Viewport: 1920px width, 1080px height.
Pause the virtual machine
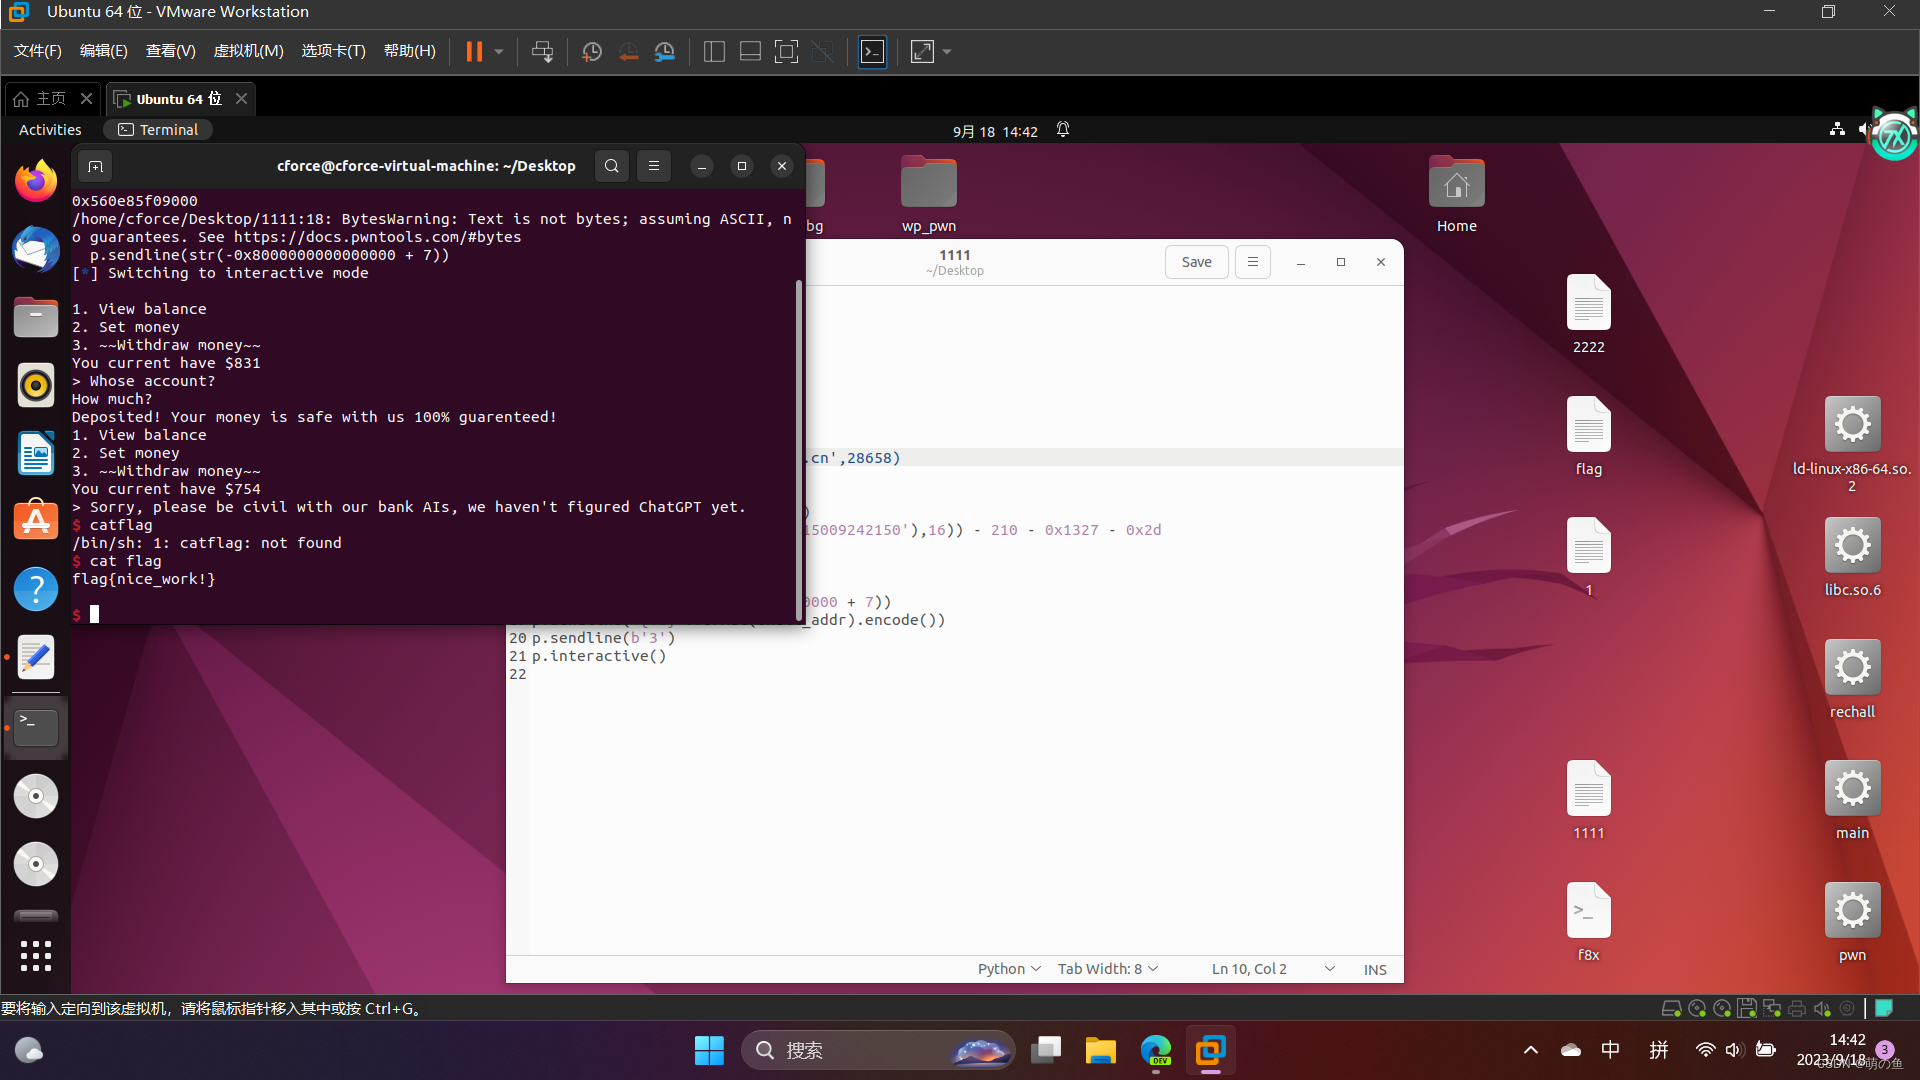pyautogui.click(x=474, y=51)
